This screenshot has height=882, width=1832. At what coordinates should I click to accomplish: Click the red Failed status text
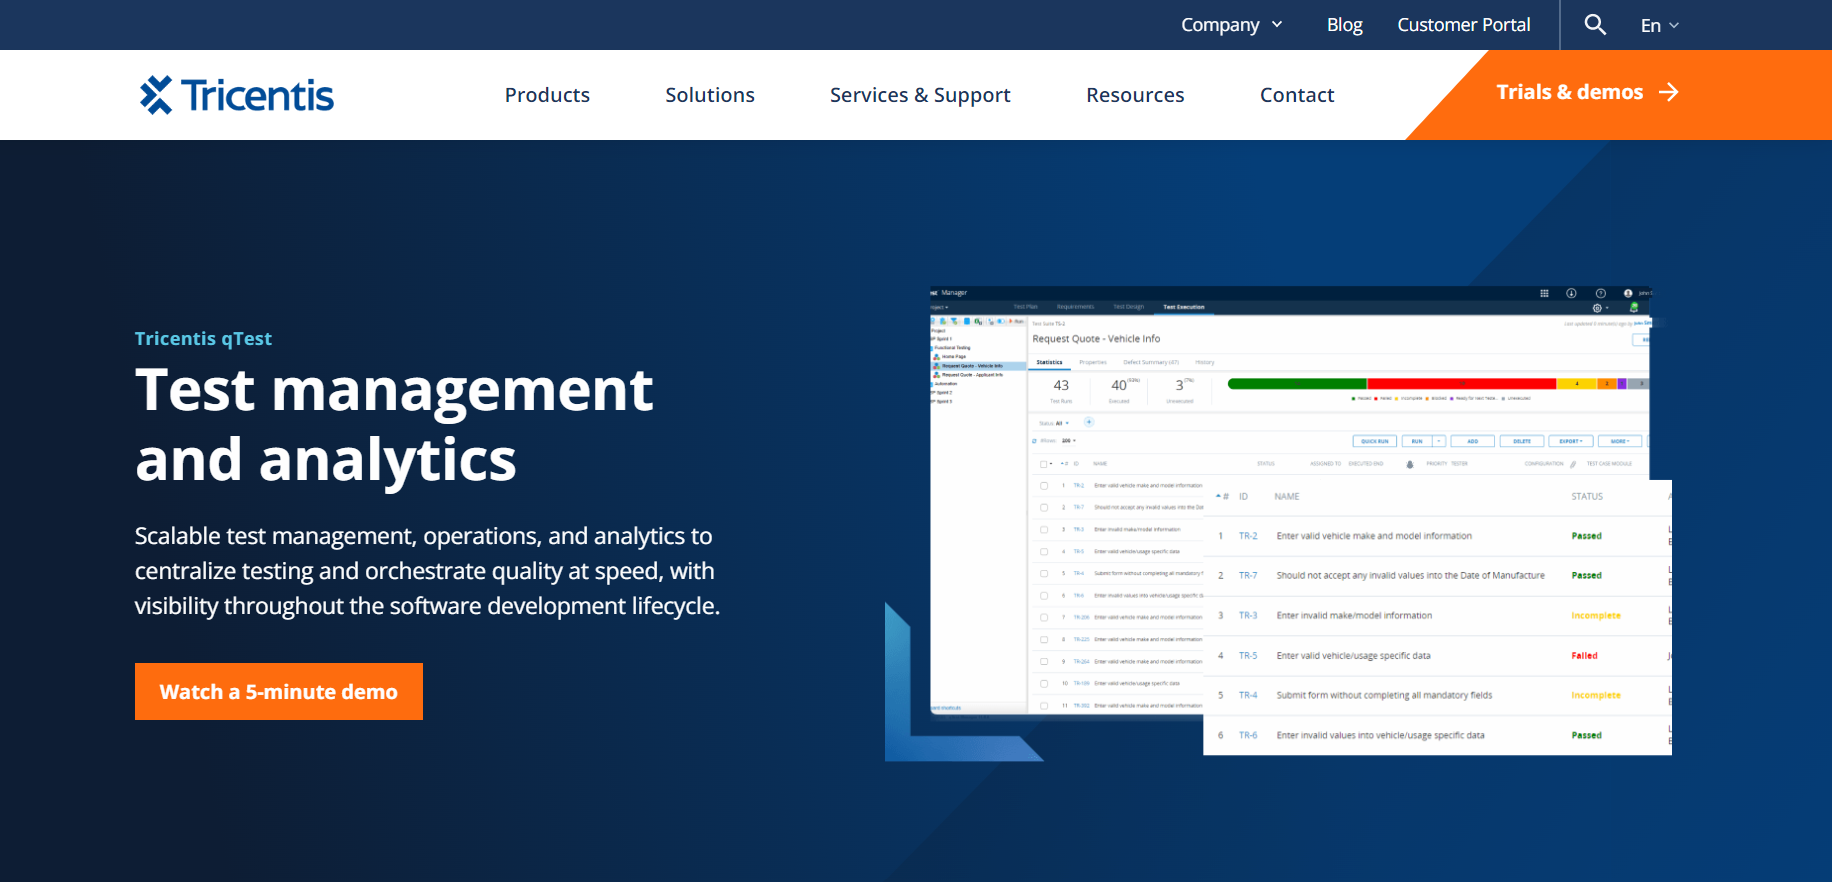coord(1584,655)
